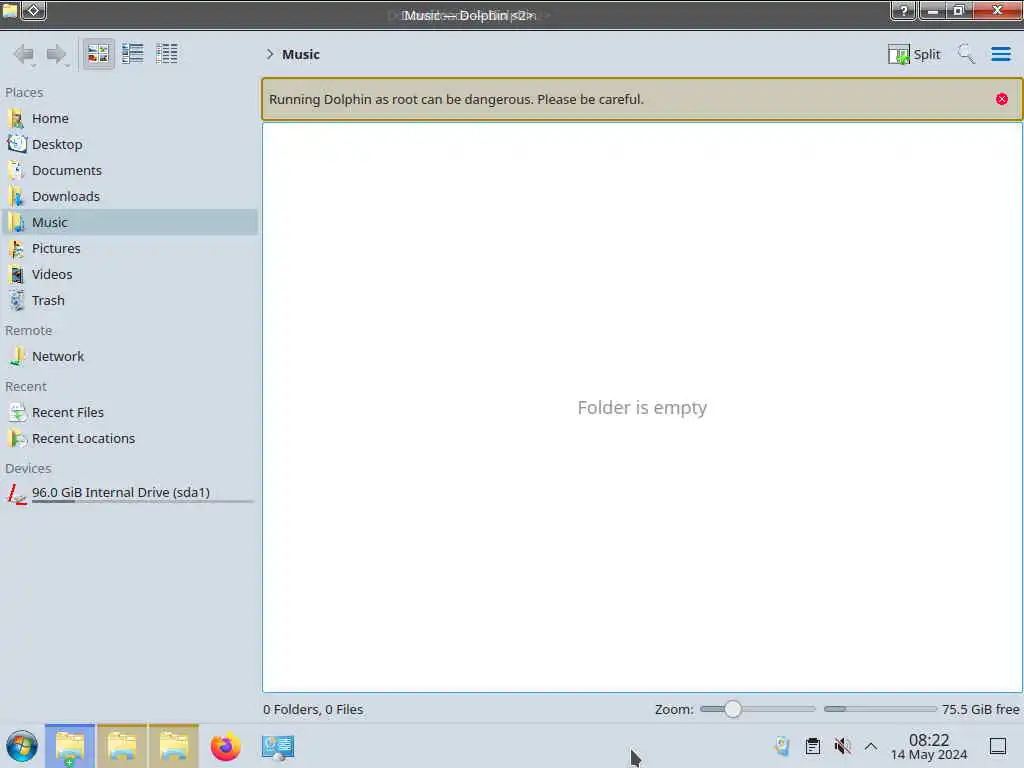This screenshot has height=768, width=1024.
Task: Select Music in Places panel
Action: point(130,223)
